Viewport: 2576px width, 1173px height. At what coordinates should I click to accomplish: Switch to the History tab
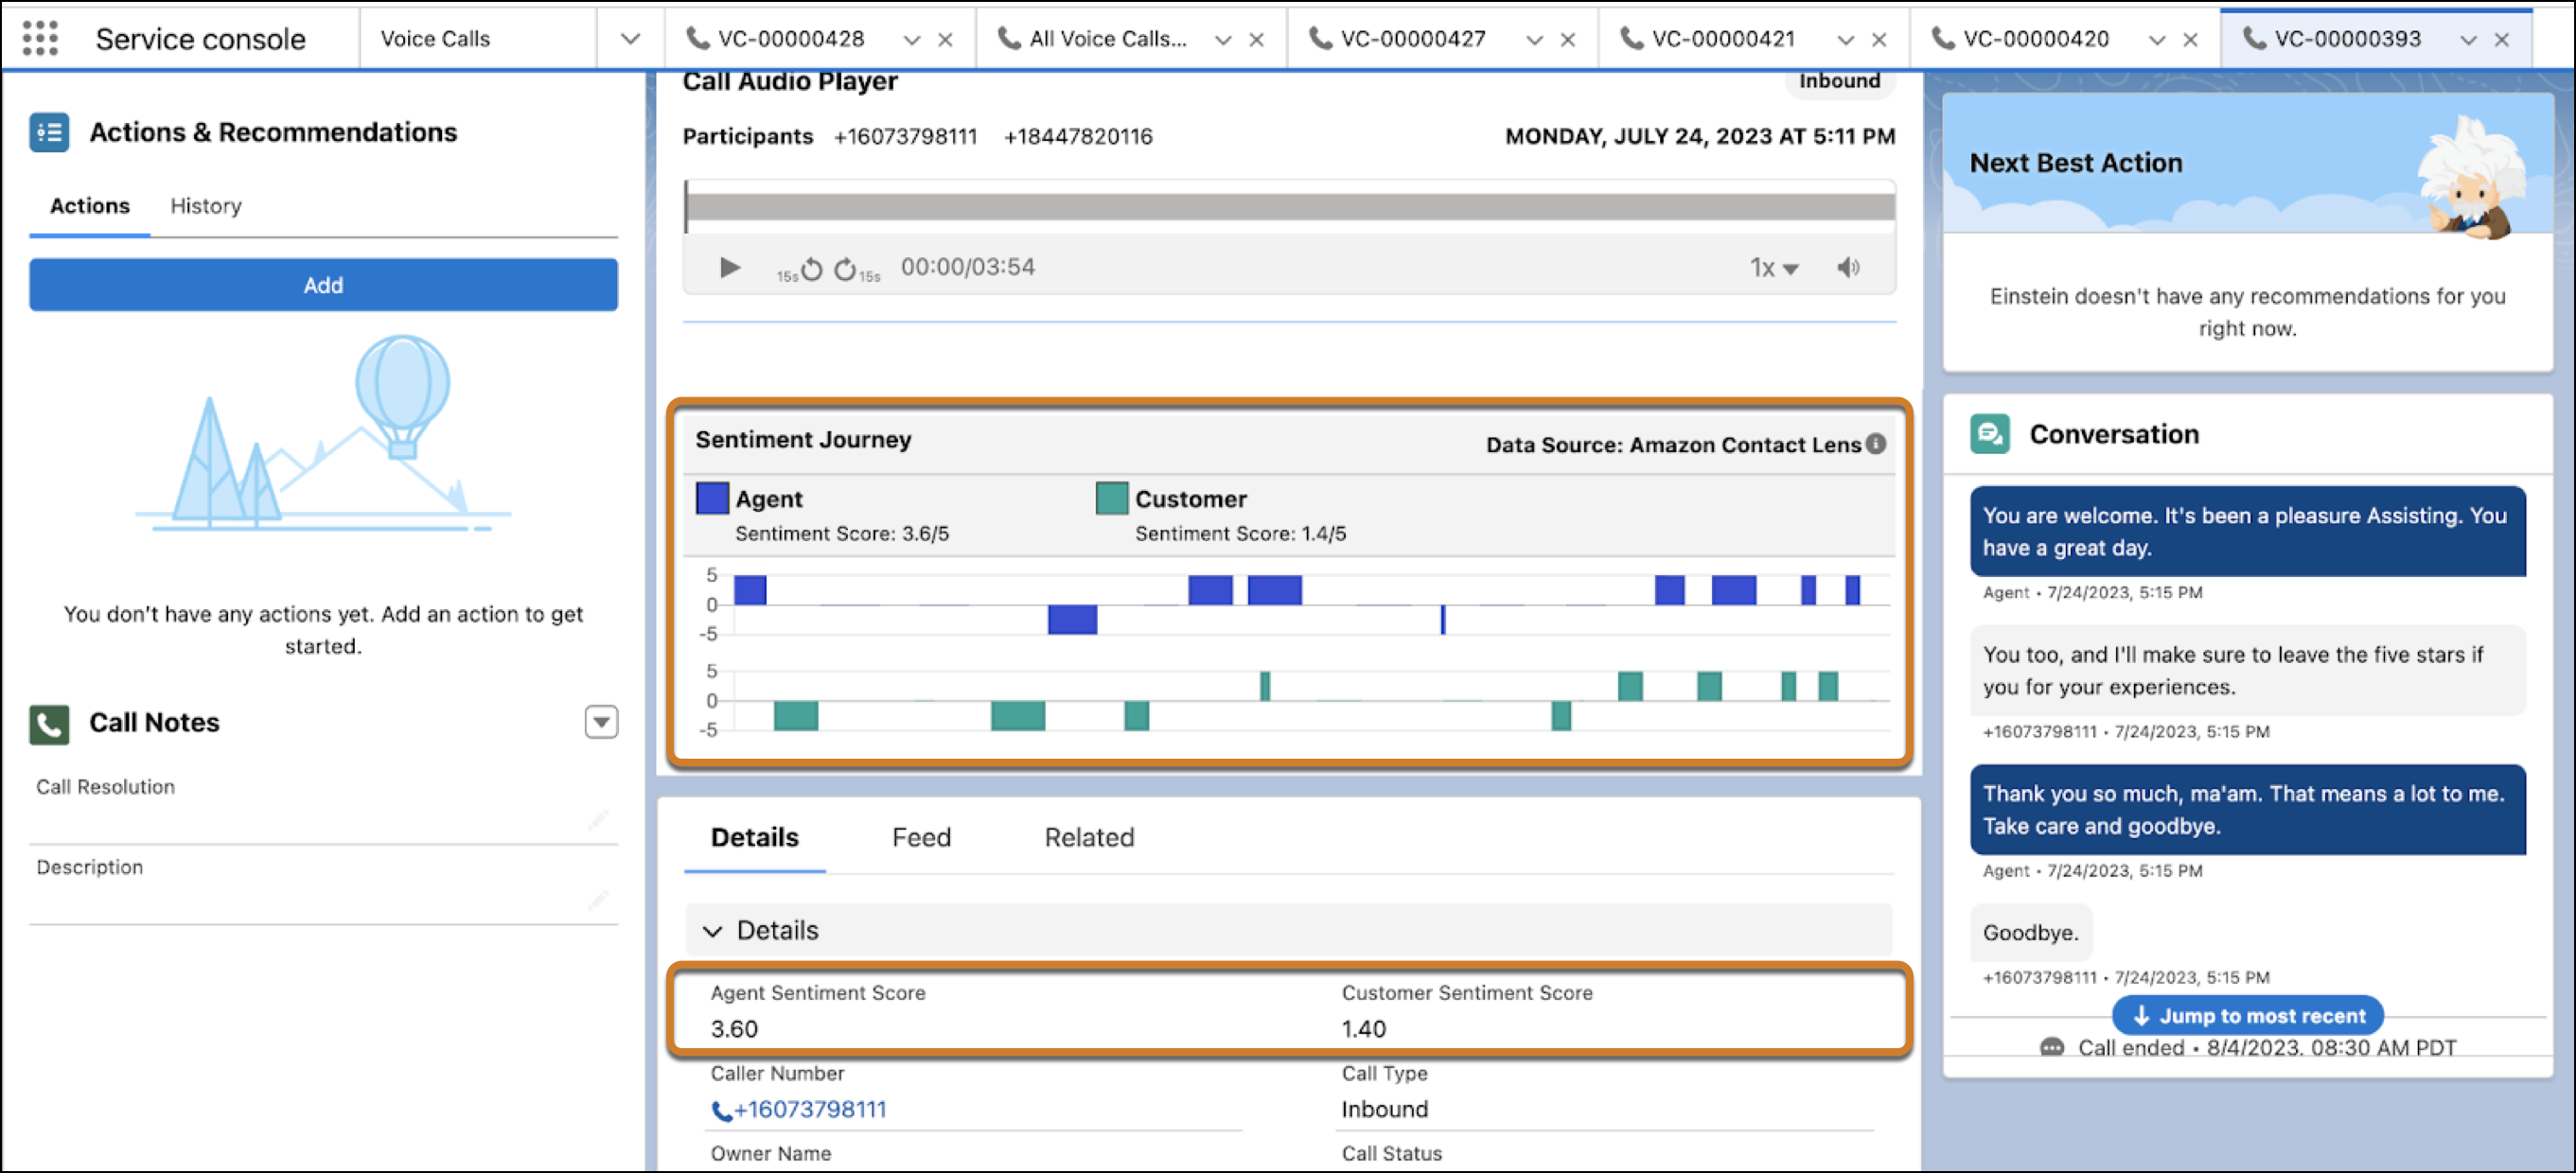(205, 206)
